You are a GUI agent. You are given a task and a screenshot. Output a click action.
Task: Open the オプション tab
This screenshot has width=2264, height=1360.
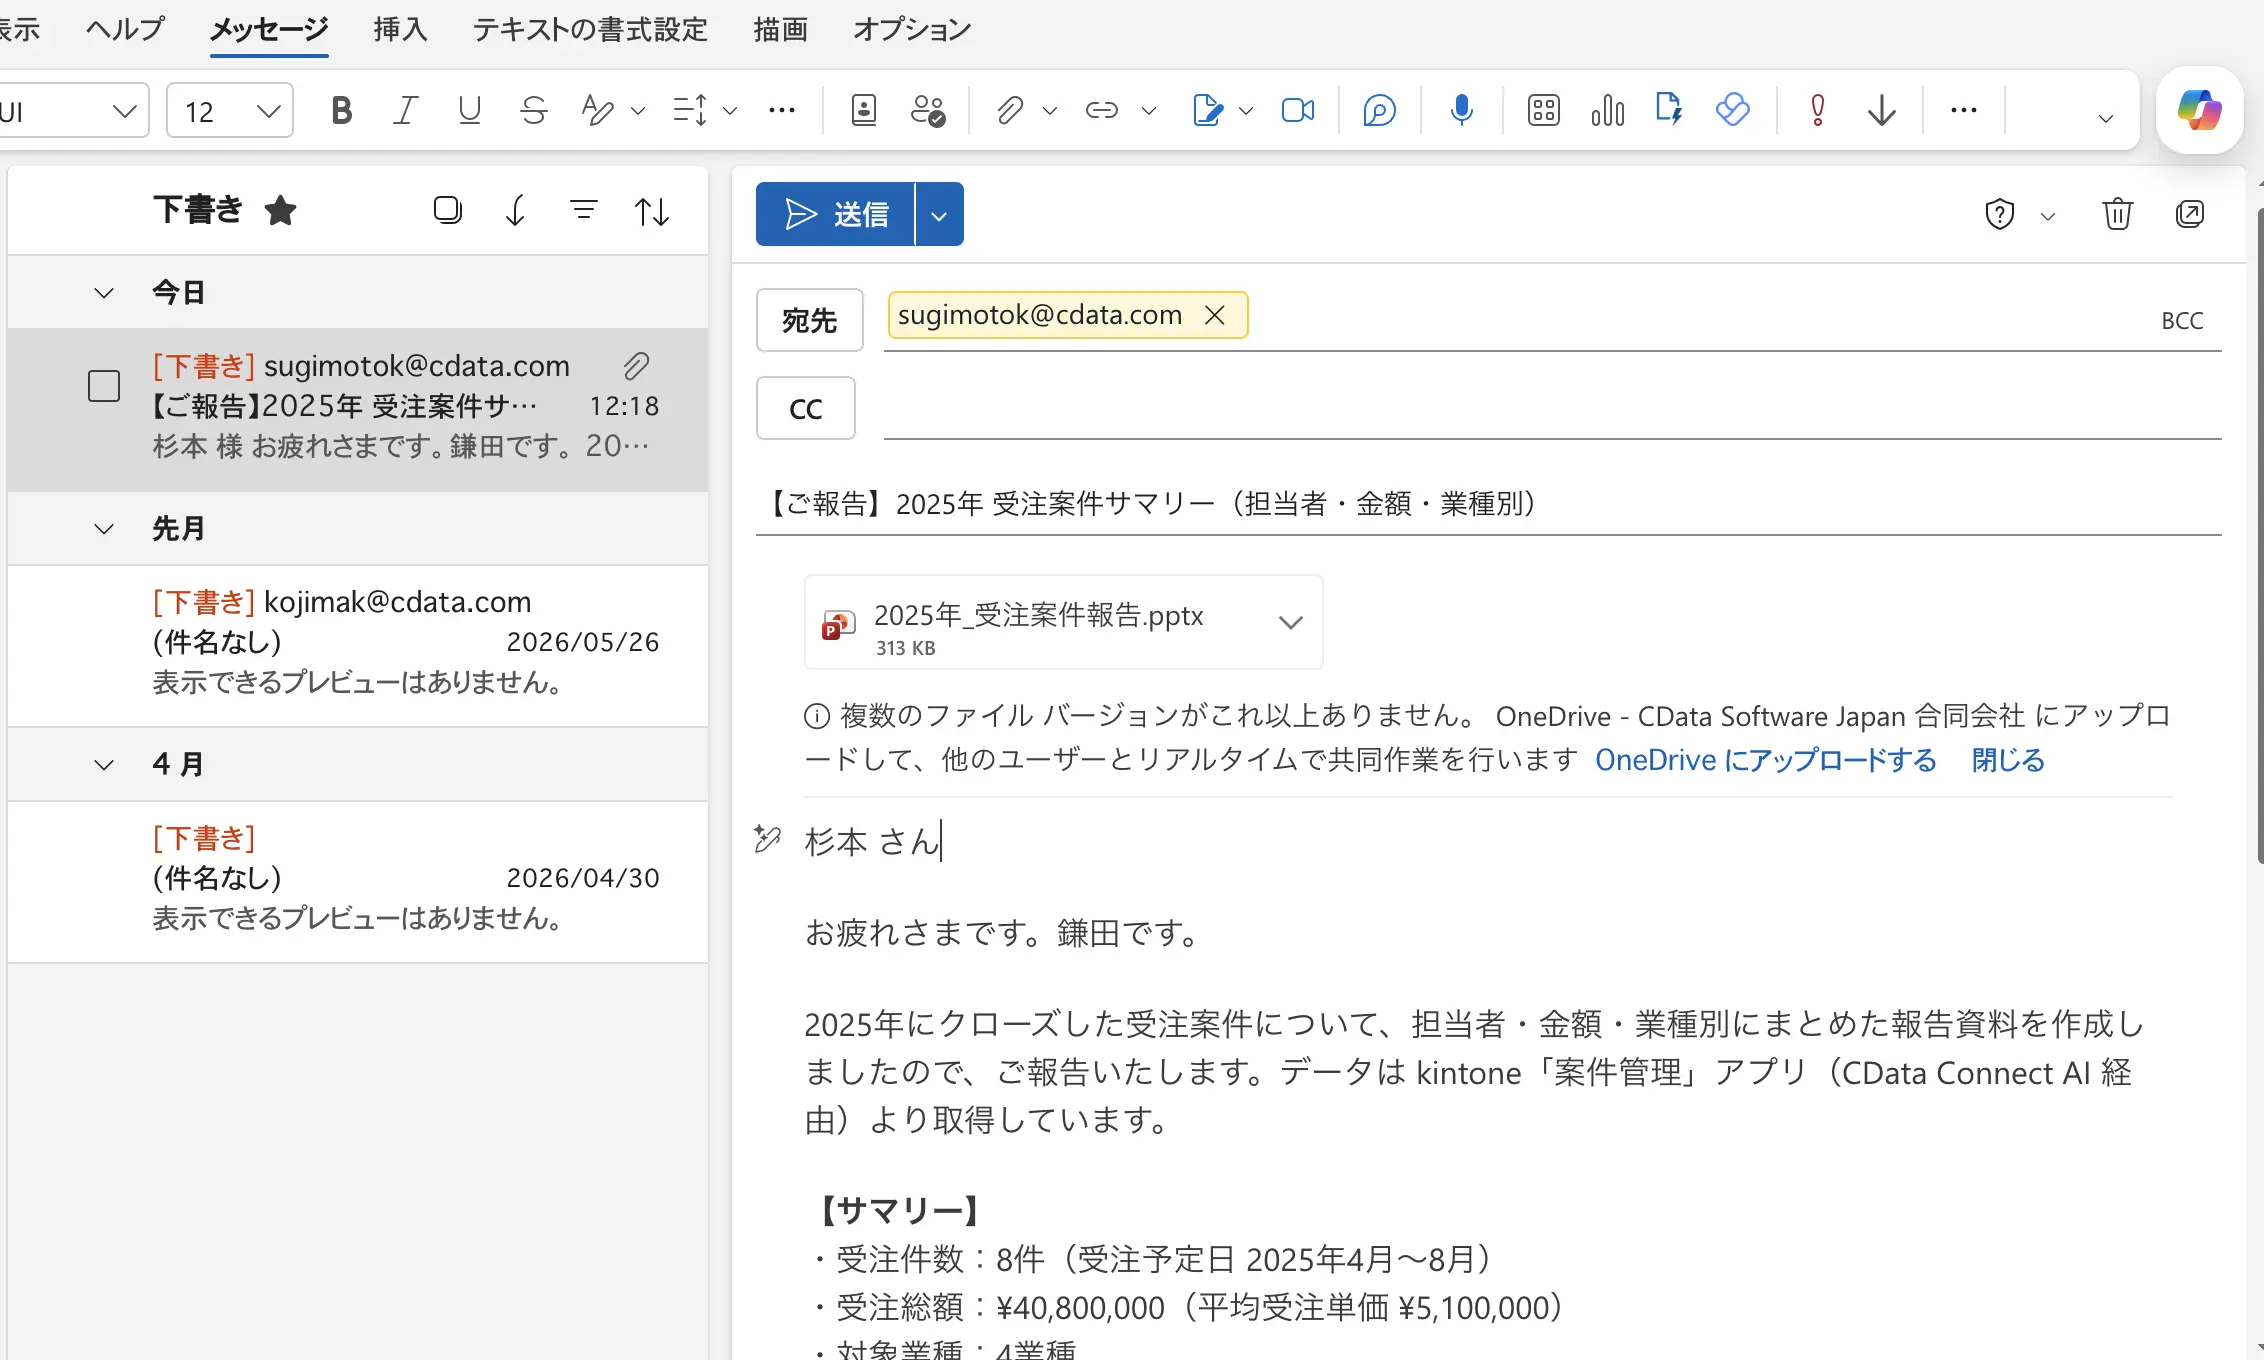click(912, 29)
